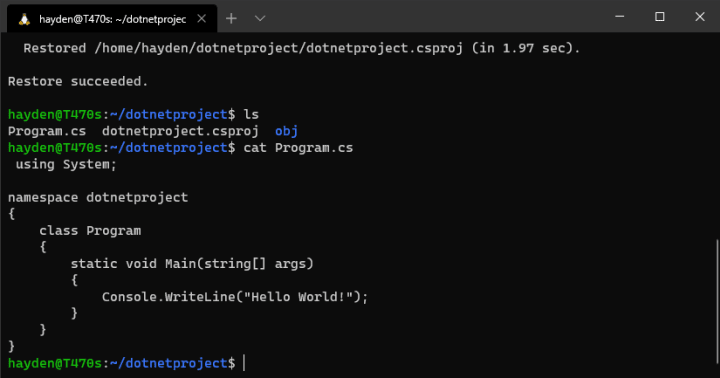Click the class Program line
Viewport: 720px width, 378px height.
coord(90,231)
